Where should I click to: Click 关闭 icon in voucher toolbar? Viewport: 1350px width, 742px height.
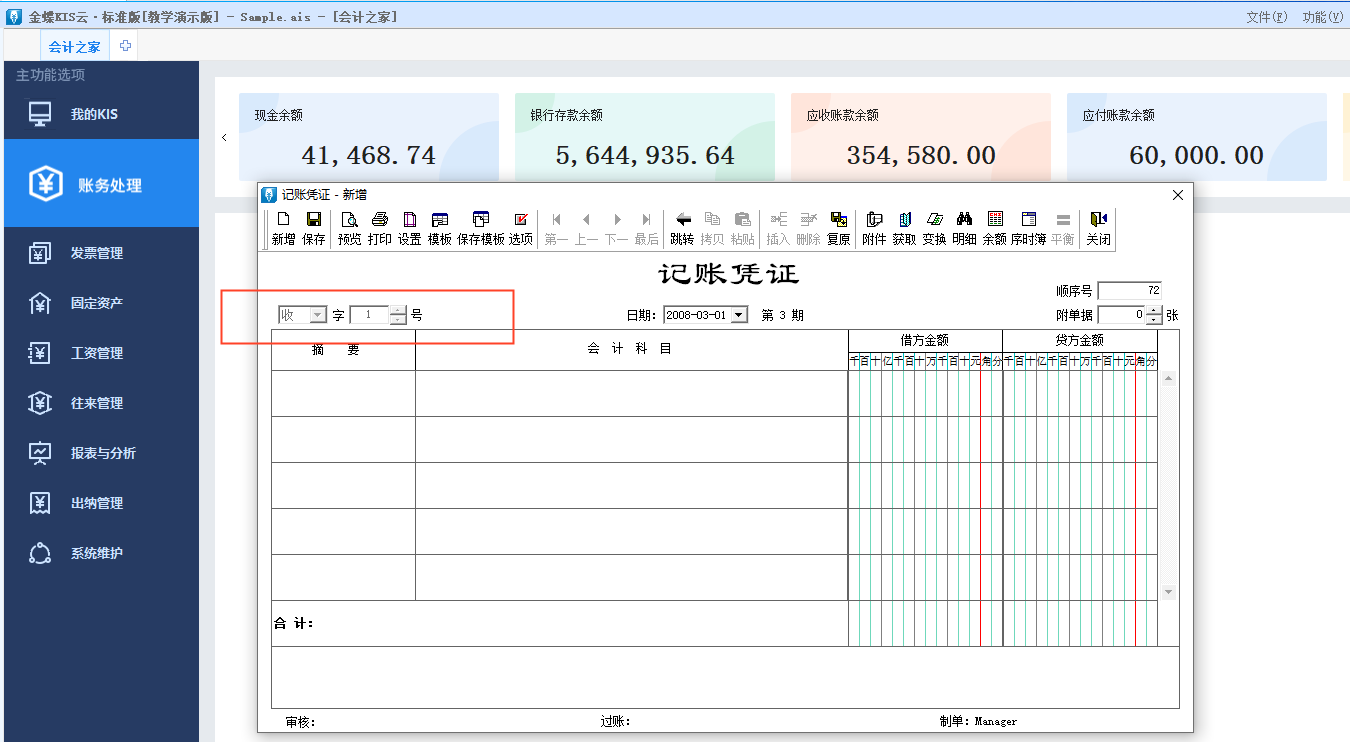coord(1098,228)
